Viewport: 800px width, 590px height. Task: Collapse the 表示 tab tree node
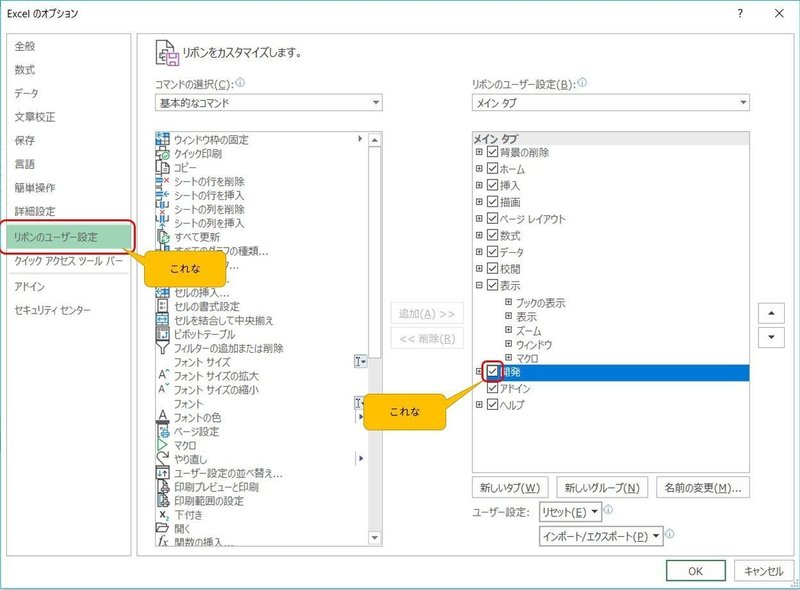[479, 285]
